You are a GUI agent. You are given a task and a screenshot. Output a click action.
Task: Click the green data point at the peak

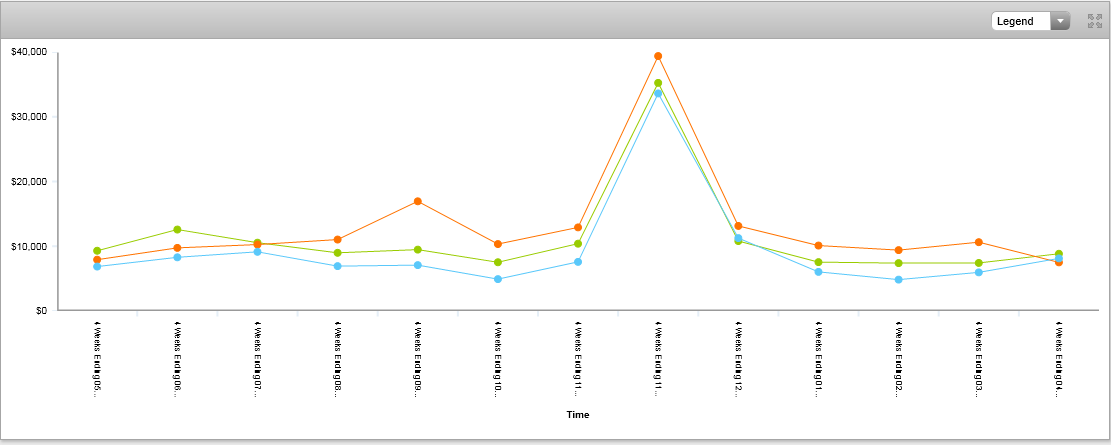pos(658,84)
